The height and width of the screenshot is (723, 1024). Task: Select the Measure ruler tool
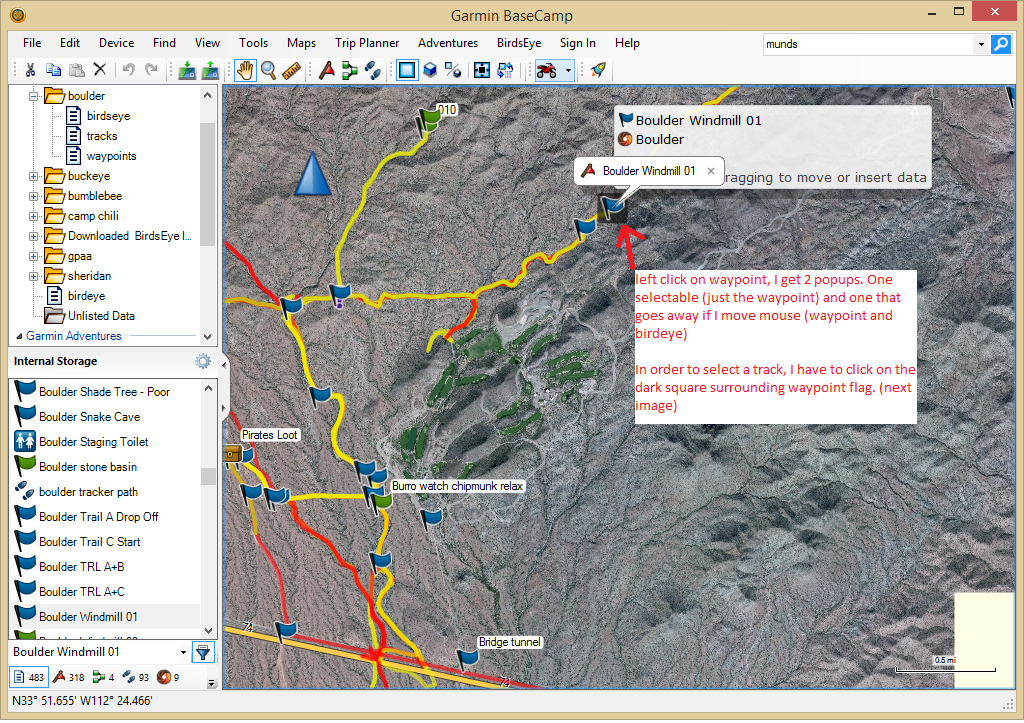(x=291, y=70)
